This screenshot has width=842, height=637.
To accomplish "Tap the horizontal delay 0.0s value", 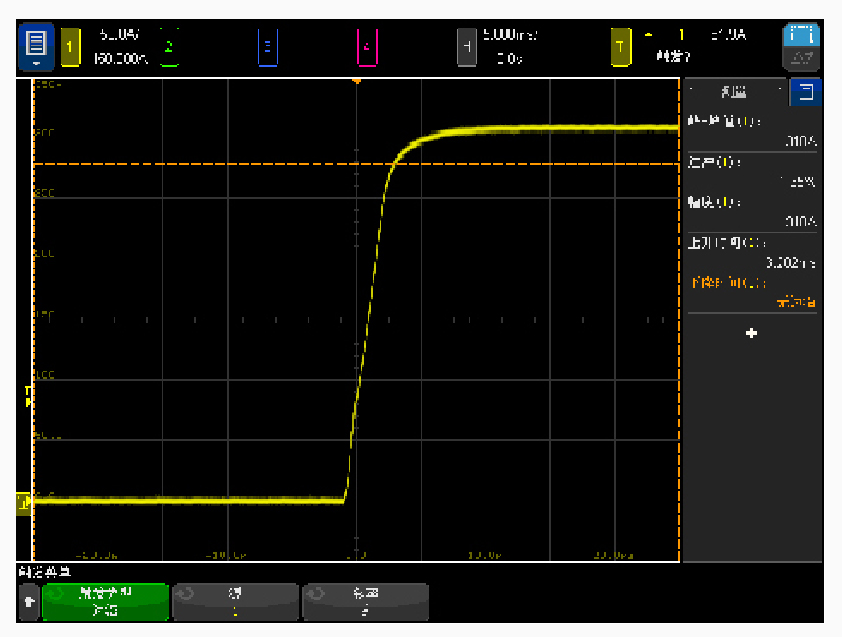I will [x=510, y=58].
